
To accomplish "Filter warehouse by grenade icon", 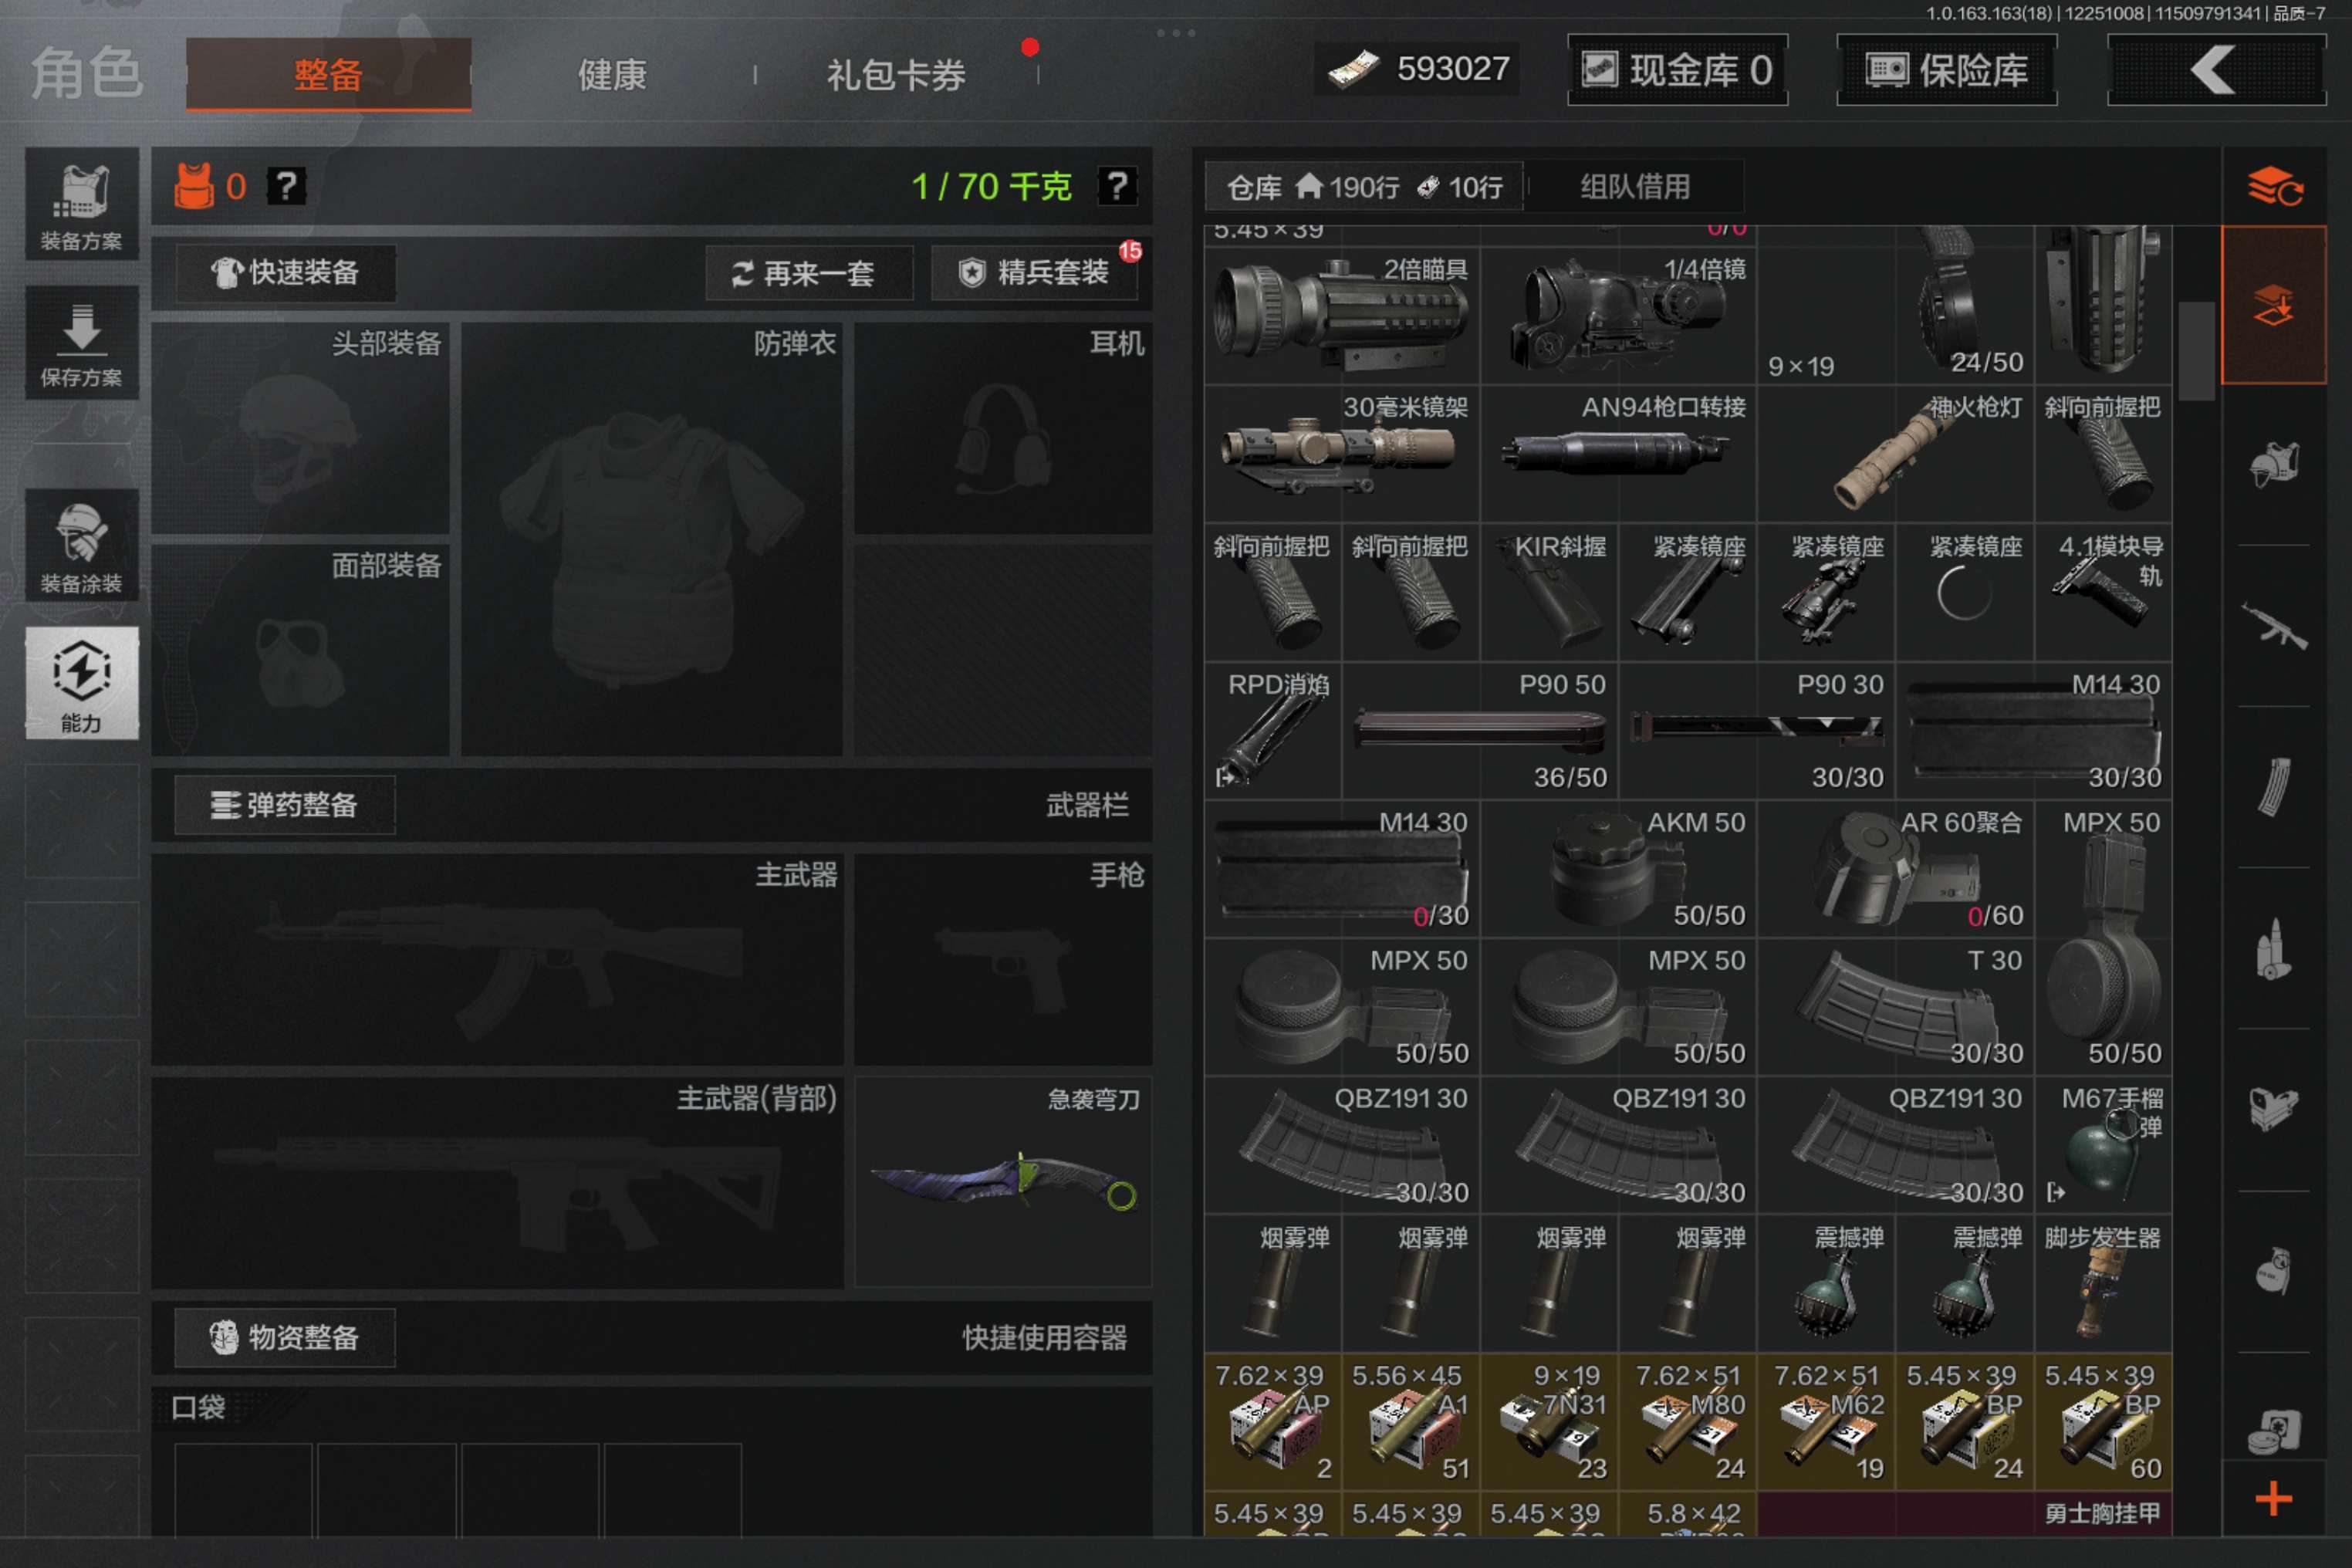I will 2273,1271.
